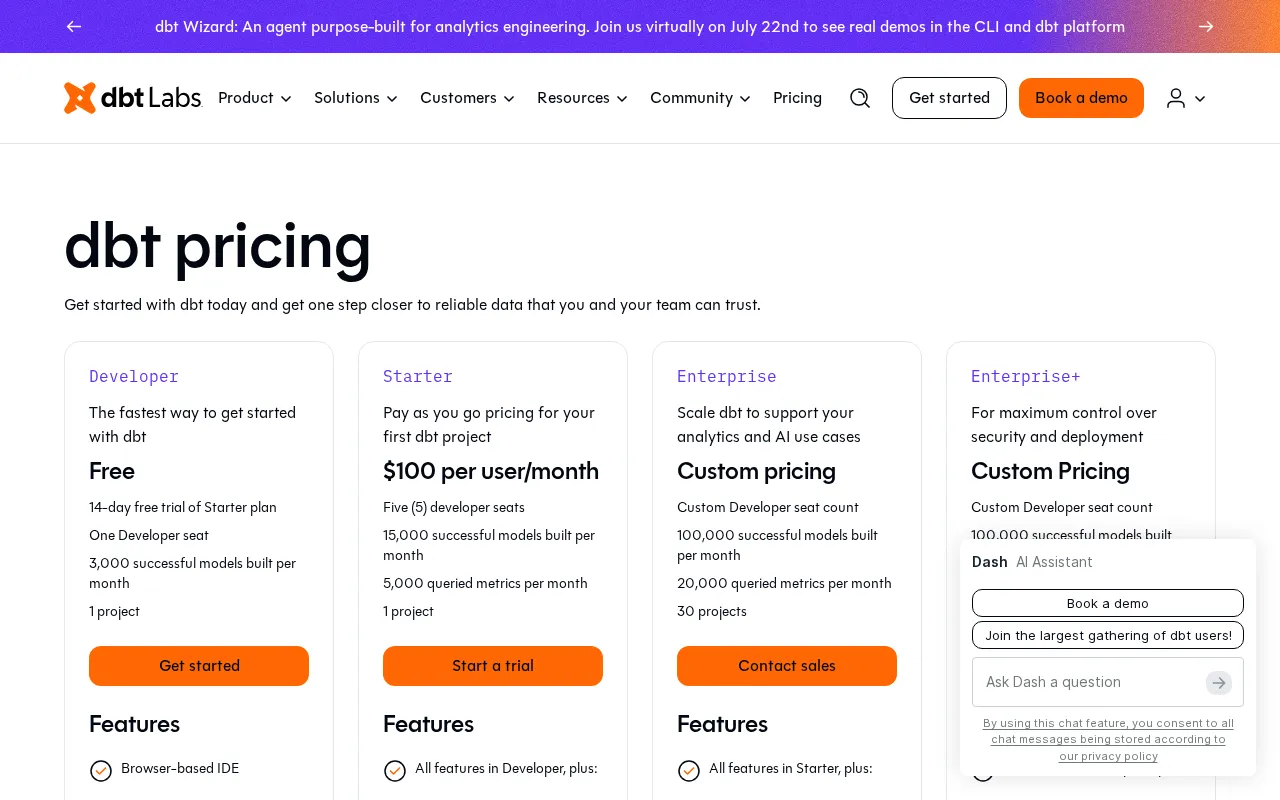Send the Dash question with arrow button
This screenshot has height=800, width=1280.
pos(1219,682)
